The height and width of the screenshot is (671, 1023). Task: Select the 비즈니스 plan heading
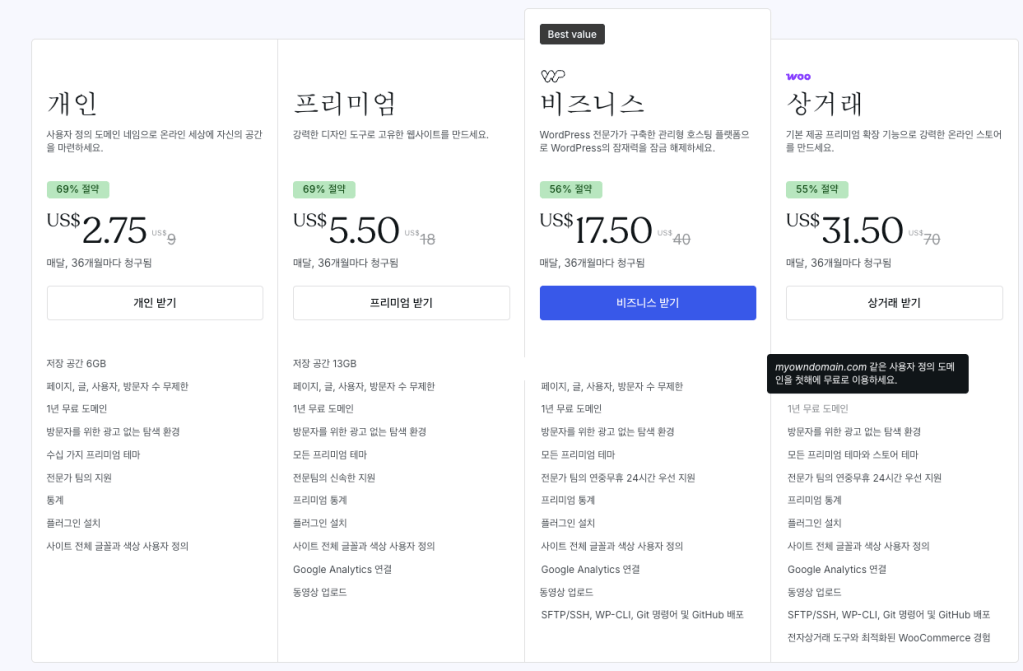tap(592, 103)
